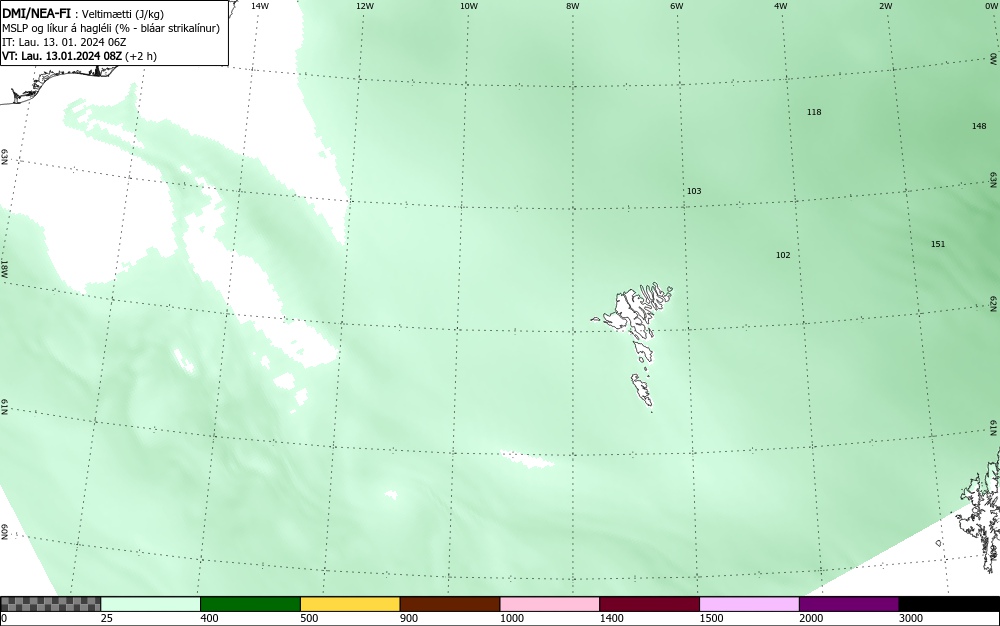Click the legend scale value 2000
Image resolution: width=1000 pixels, height=626 pixels.
pyautogui.click(x=811, y=618)
